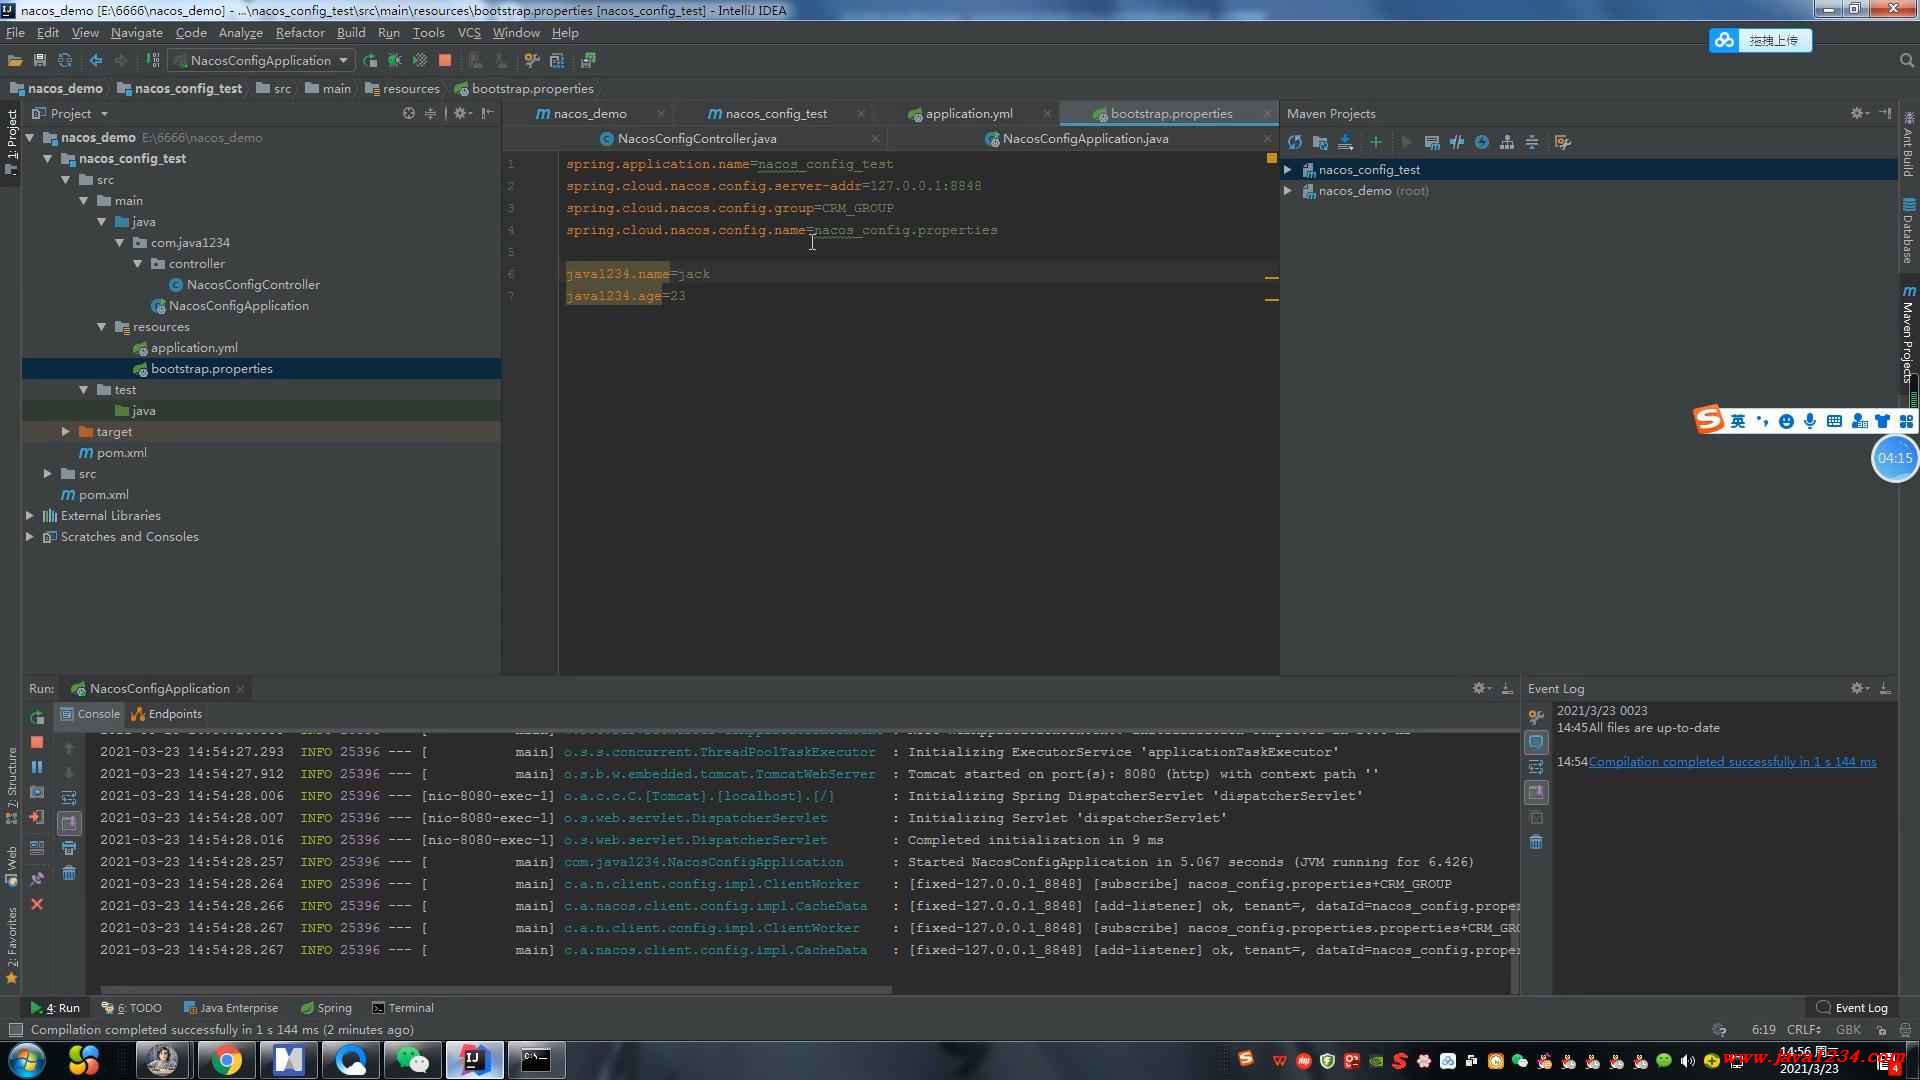Click the Synchronize toolbar icon
Screen dimensions: 1920x1080
point(65,61)
